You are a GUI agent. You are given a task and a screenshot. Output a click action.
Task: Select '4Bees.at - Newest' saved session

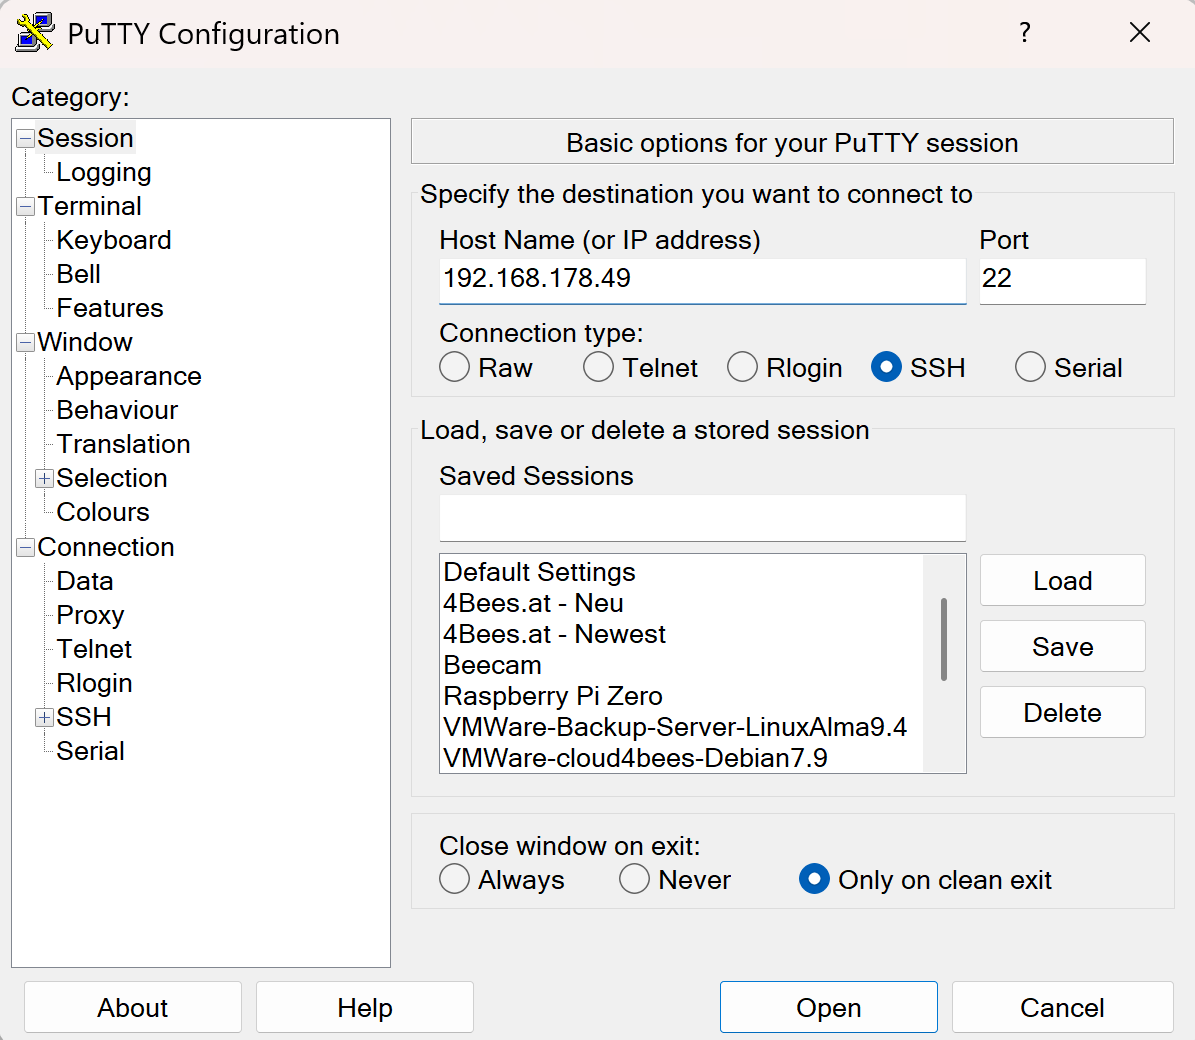[x=681, y=634]
